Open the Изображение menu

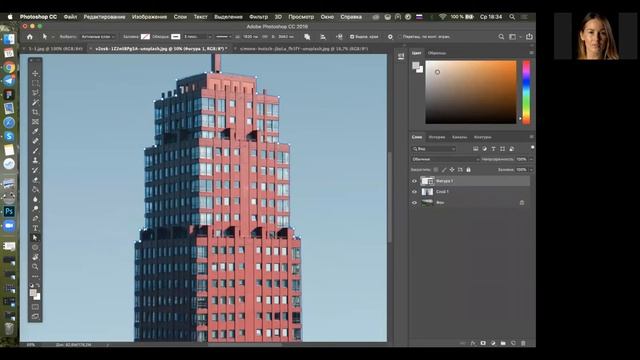tap(149, 17)
